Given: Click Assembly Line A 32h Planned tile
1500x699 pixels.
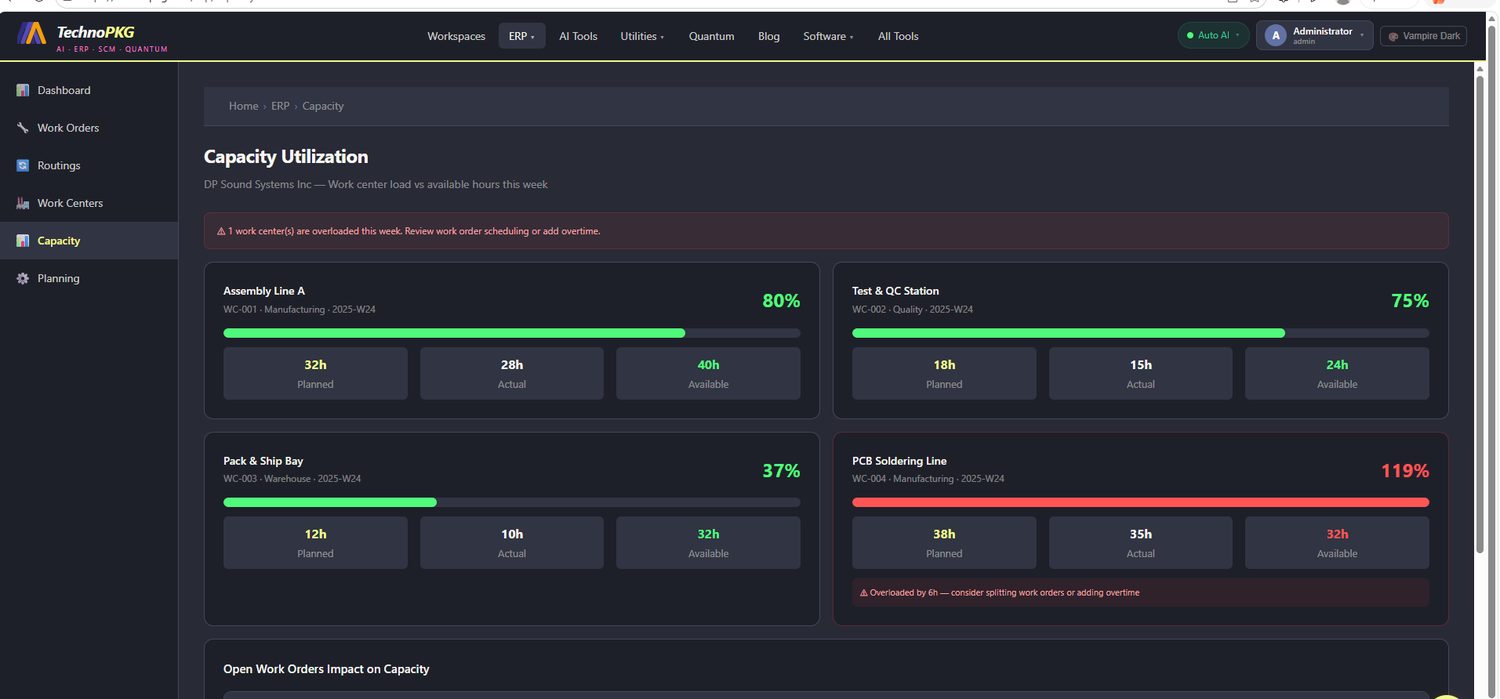Looking at the screenshot, I should [x=315, y=373].
